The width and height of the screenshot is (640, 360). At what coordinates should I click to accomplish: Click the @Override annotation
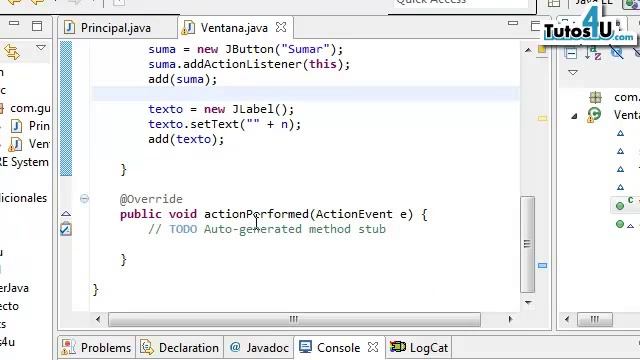click(151, 199)
